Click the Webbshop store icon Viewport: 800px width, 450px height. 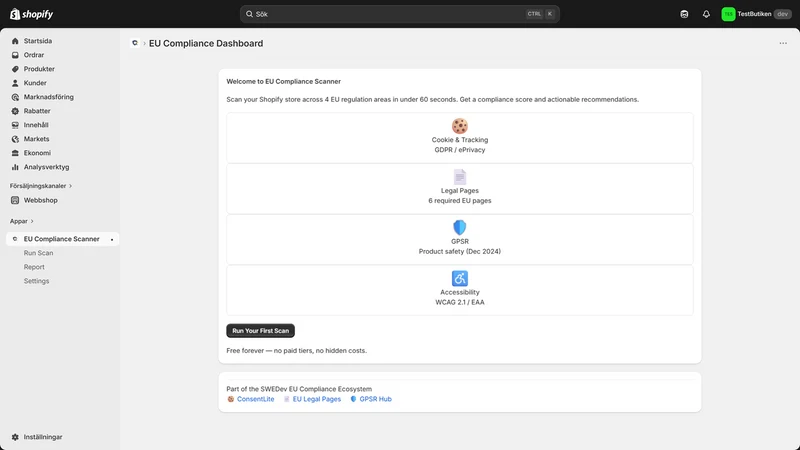click(15, 200)
